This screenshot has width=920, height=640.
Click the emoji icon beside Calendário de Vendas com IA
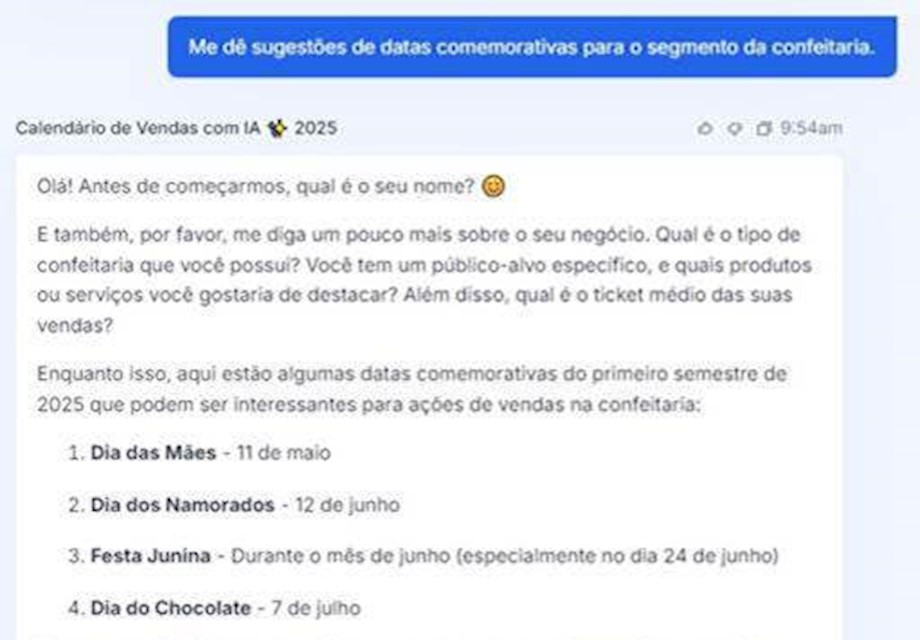click(277, 128)
